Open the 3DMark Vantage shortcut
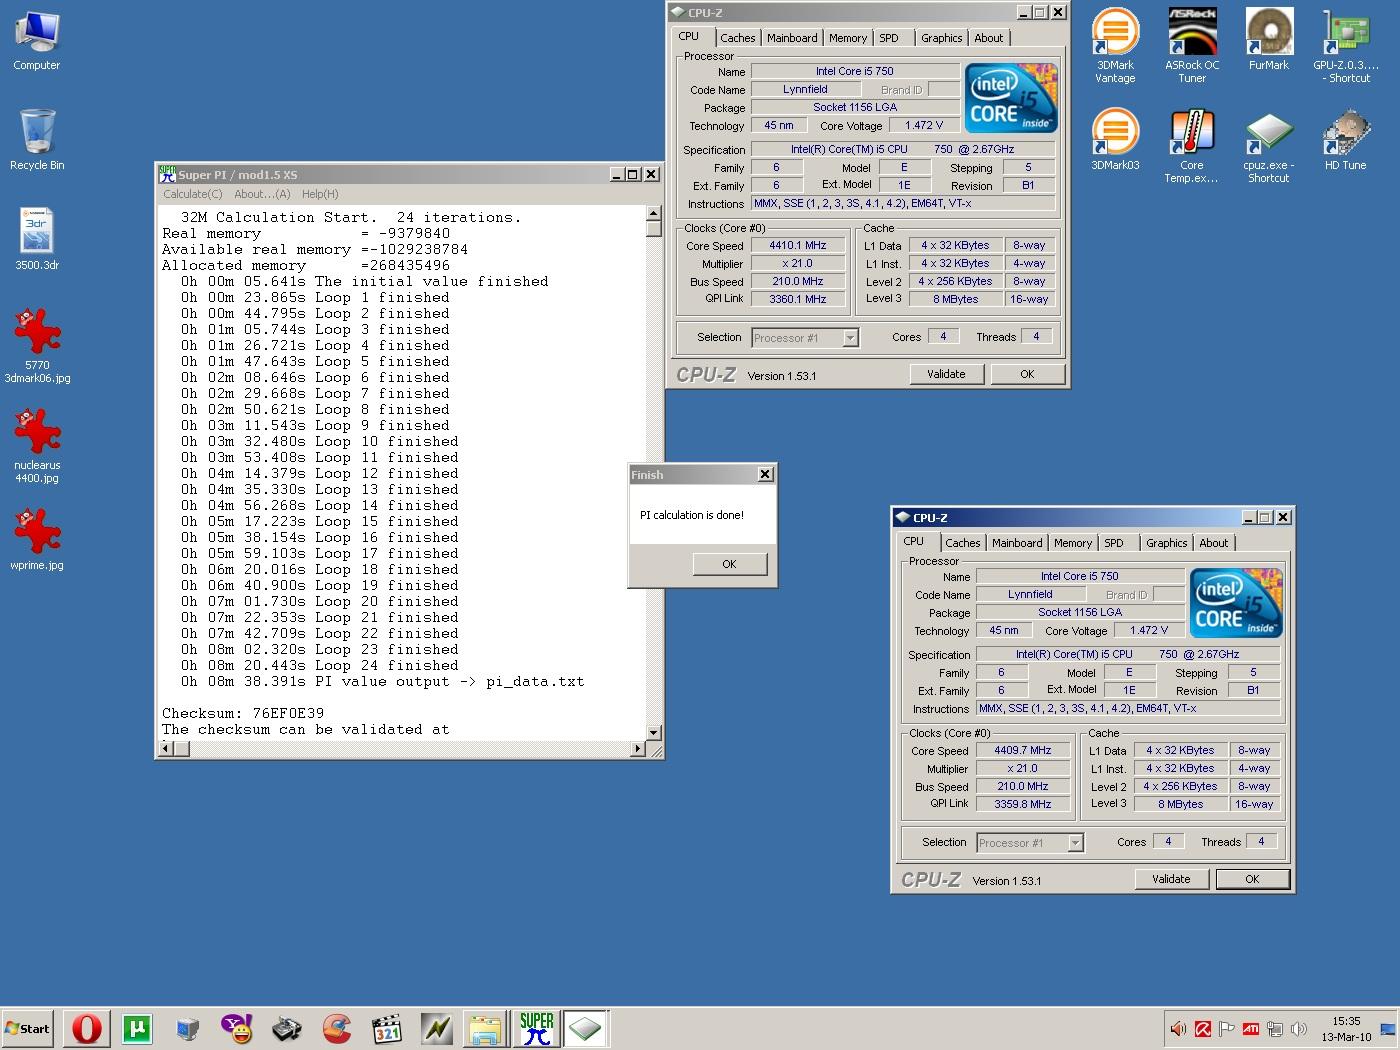This screenshot has height=1050, width=1400. pyautogui.click(x=1115, y=46)
